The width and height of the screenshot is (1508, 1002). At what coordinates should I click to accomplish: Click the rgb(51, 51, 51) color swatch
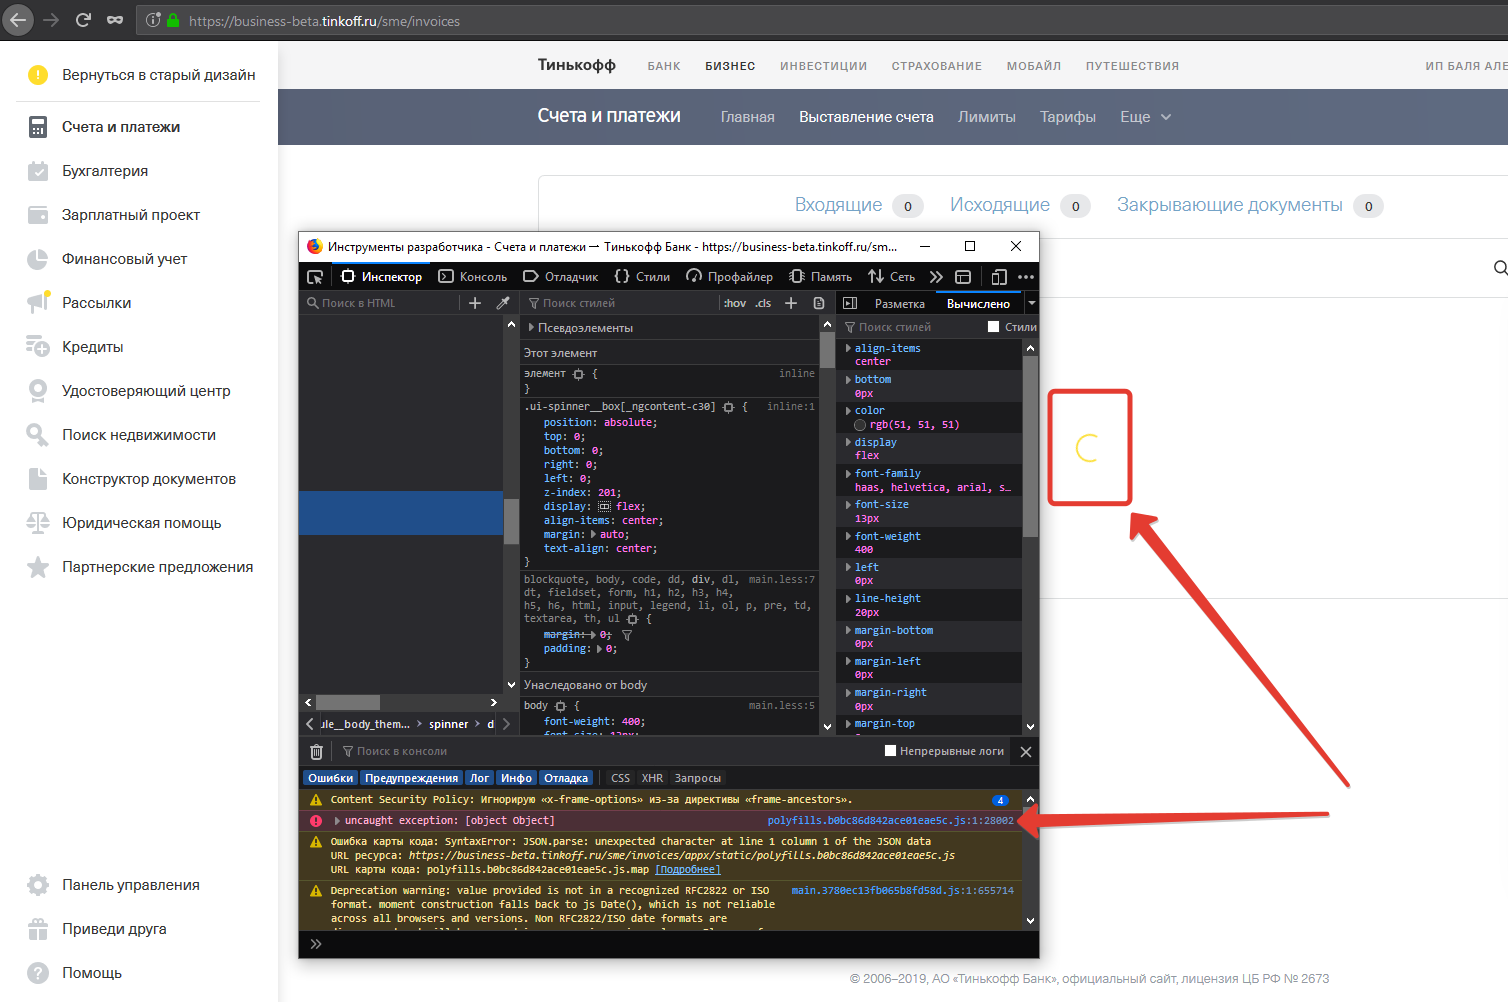(860, 425)
